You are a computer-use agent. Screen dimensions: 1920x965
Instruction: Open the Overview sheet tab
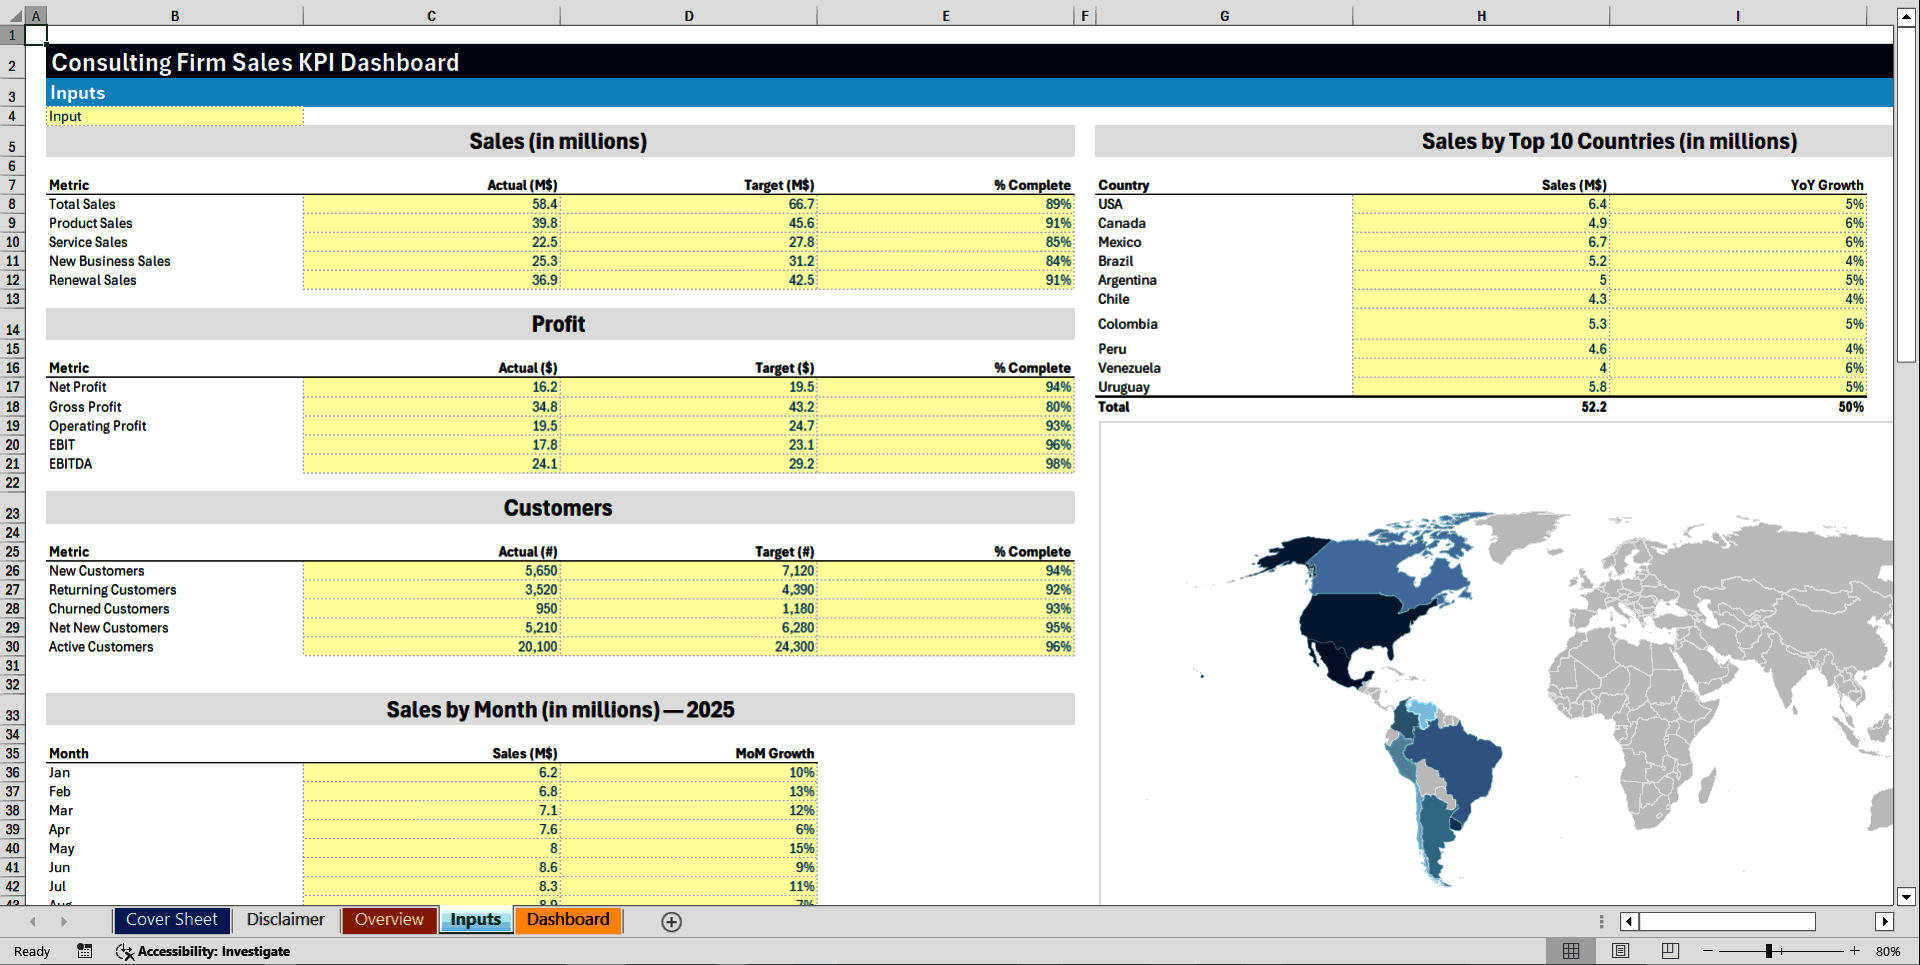click(x=389, y=920)
